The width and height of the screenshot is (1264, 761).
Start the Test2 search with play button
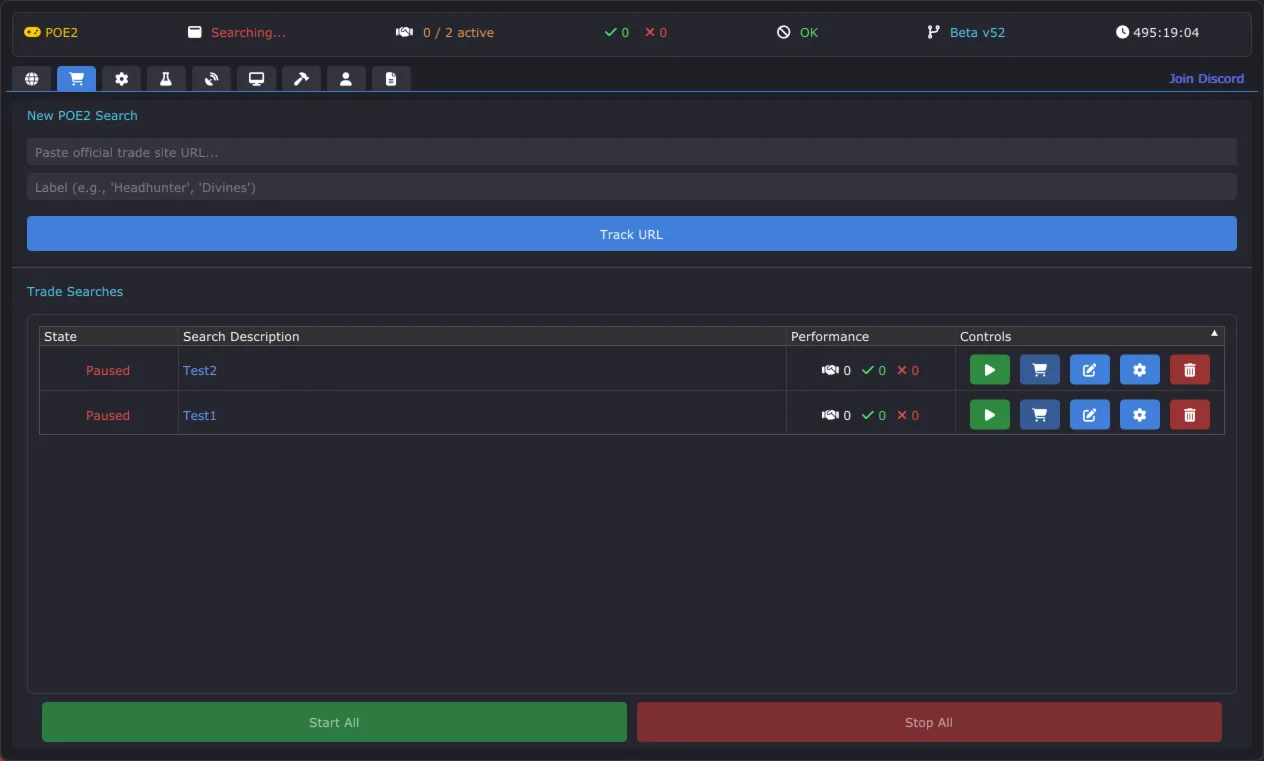coord(989,370)
